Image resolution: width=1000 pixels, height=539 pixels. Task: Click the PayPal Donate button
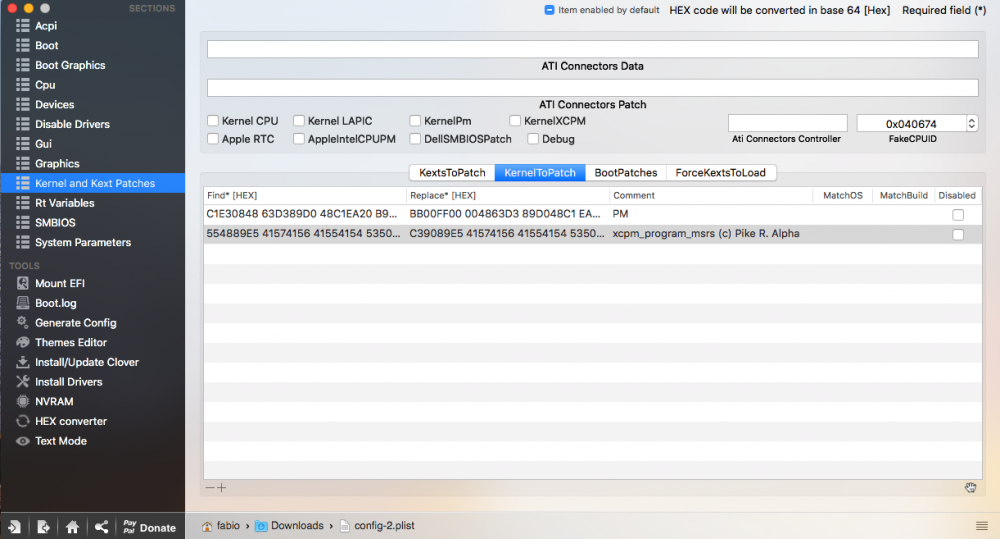pyautogui.click(x=150, y=527)
